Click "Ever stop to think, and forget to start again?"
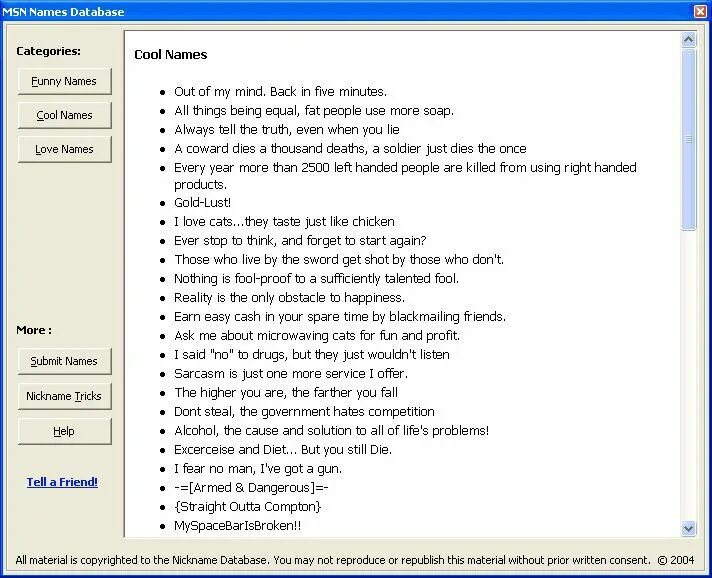This screenshot has width=712, height=578. (x=300, y=241)
